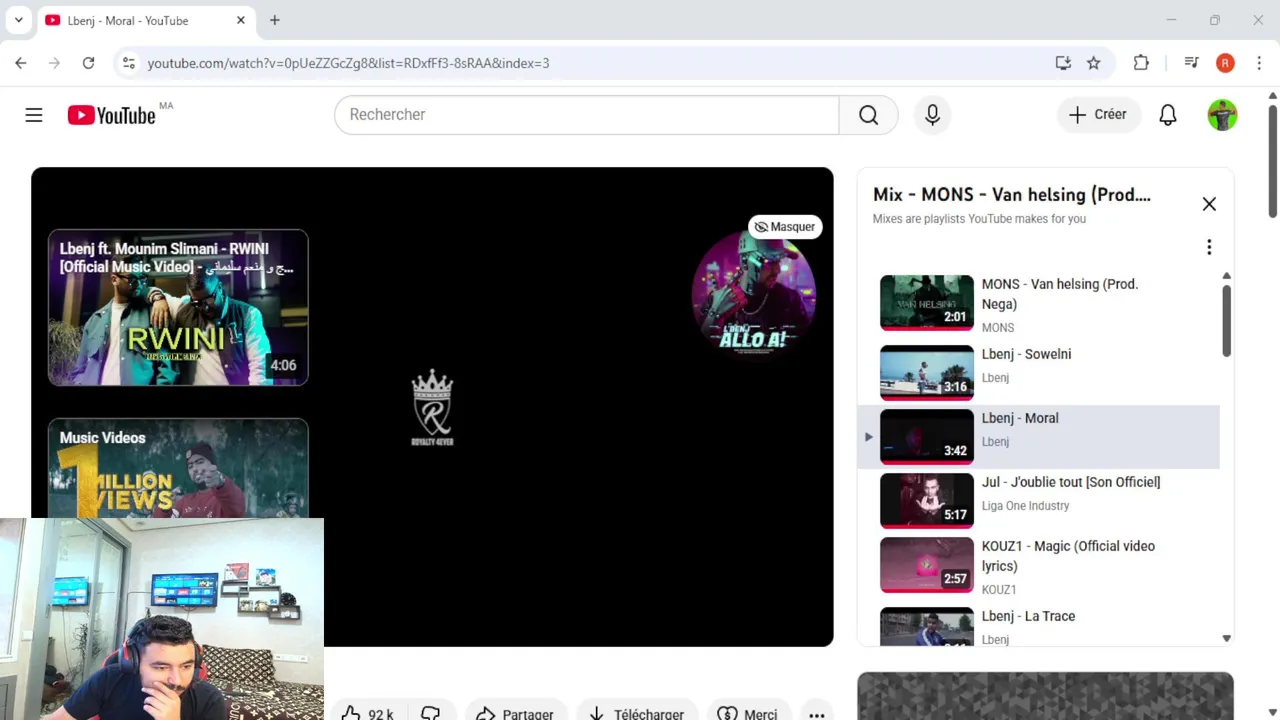
Task: Click the J'oublie tout thumbnail
Action: pyautogui.click(x=926, y=501)
